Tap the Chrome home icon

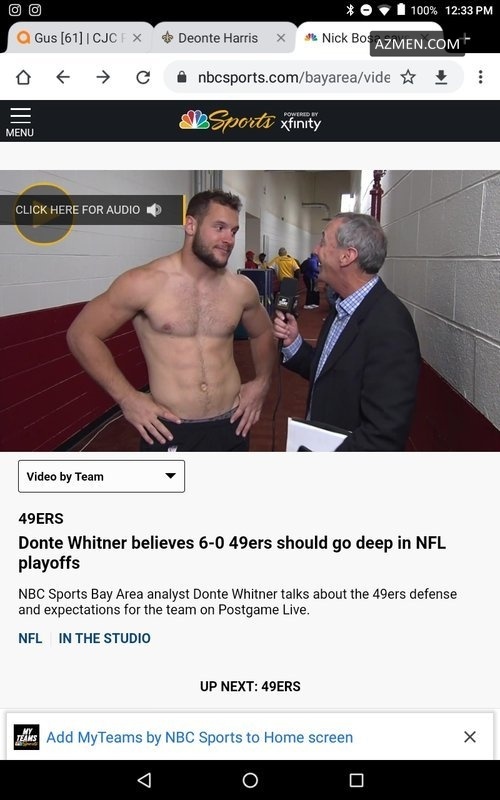coord(23,77)
